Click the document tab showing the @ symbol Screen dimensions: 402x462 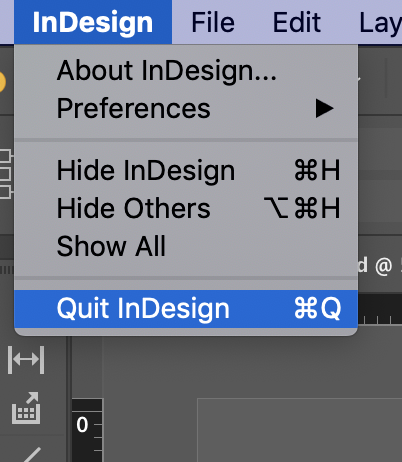pos(380,265)
